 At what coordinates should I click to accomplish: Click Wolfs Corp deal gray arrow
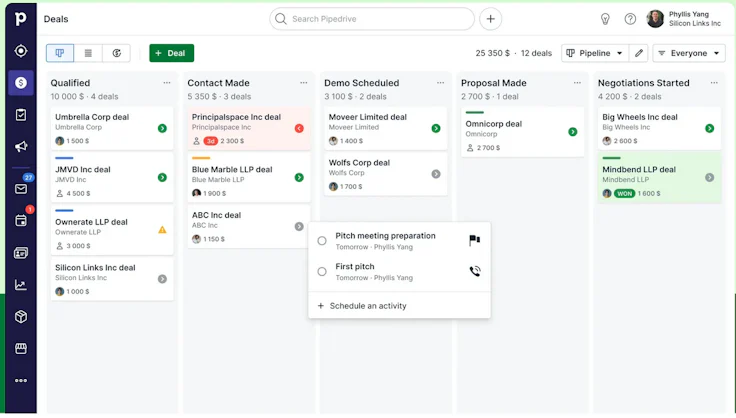coord(436,174)
